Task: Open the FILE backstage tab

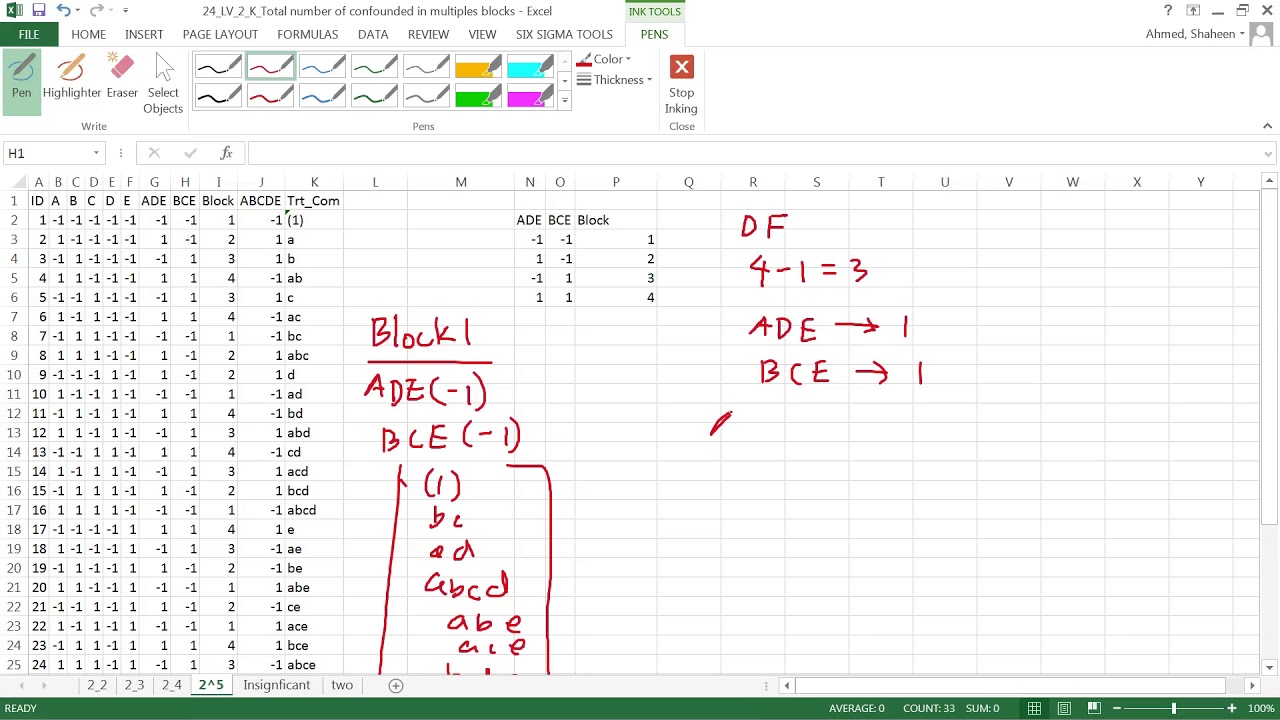Action: click(29, 34)
